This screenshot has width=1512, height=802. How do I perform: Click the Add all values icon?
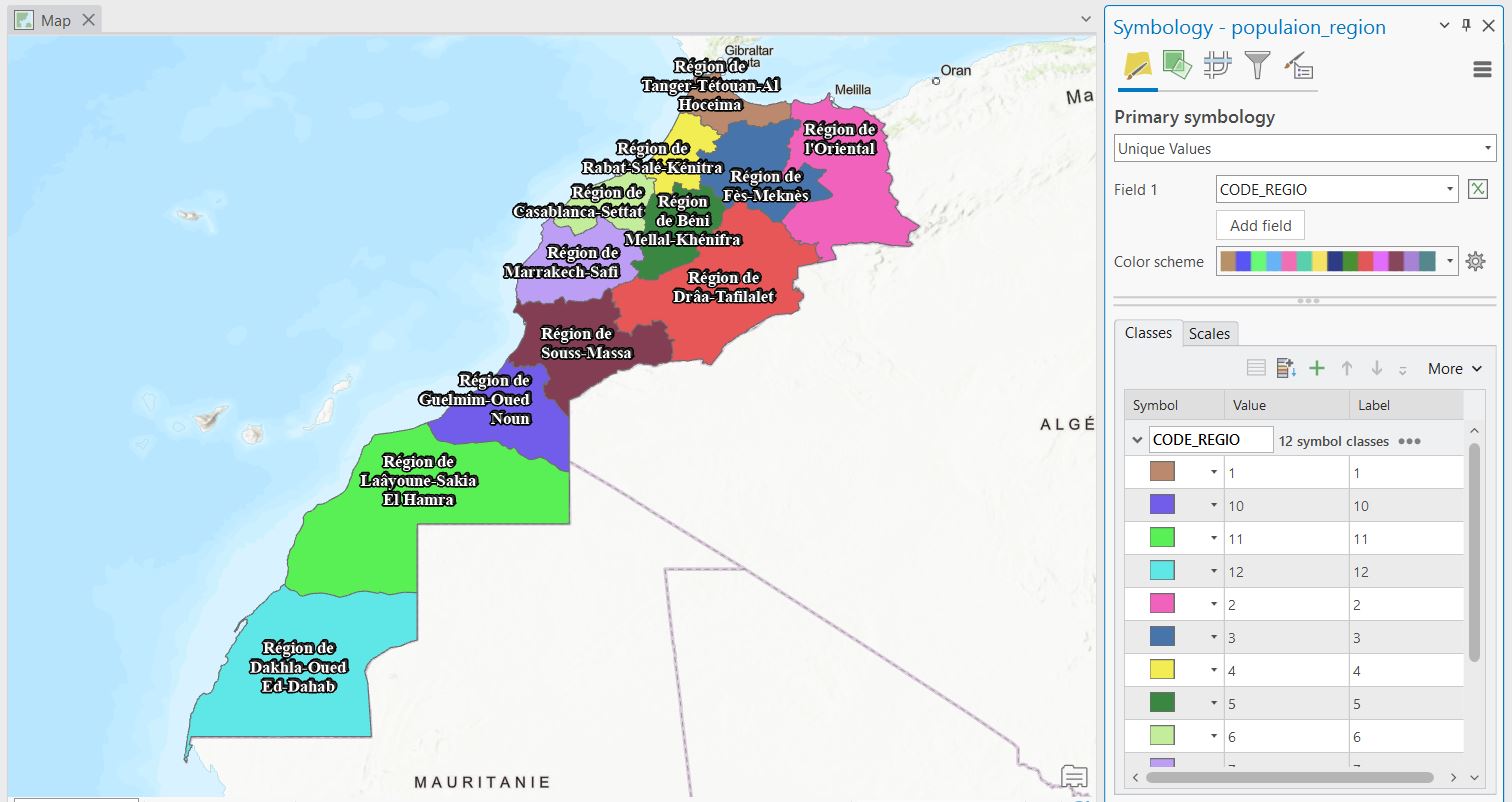(x=1286, y=368)
